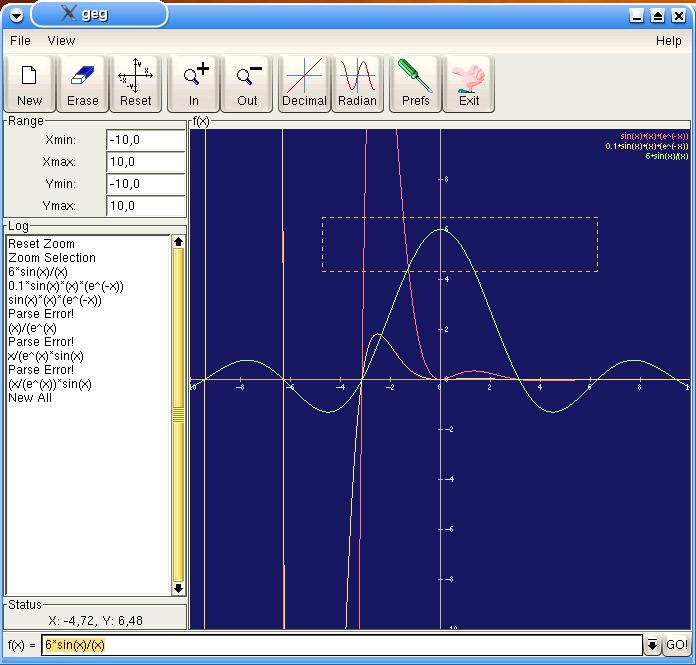Click the f(x) formula input field
Screen dimensions: 696x665
click(x=342, y=645)
